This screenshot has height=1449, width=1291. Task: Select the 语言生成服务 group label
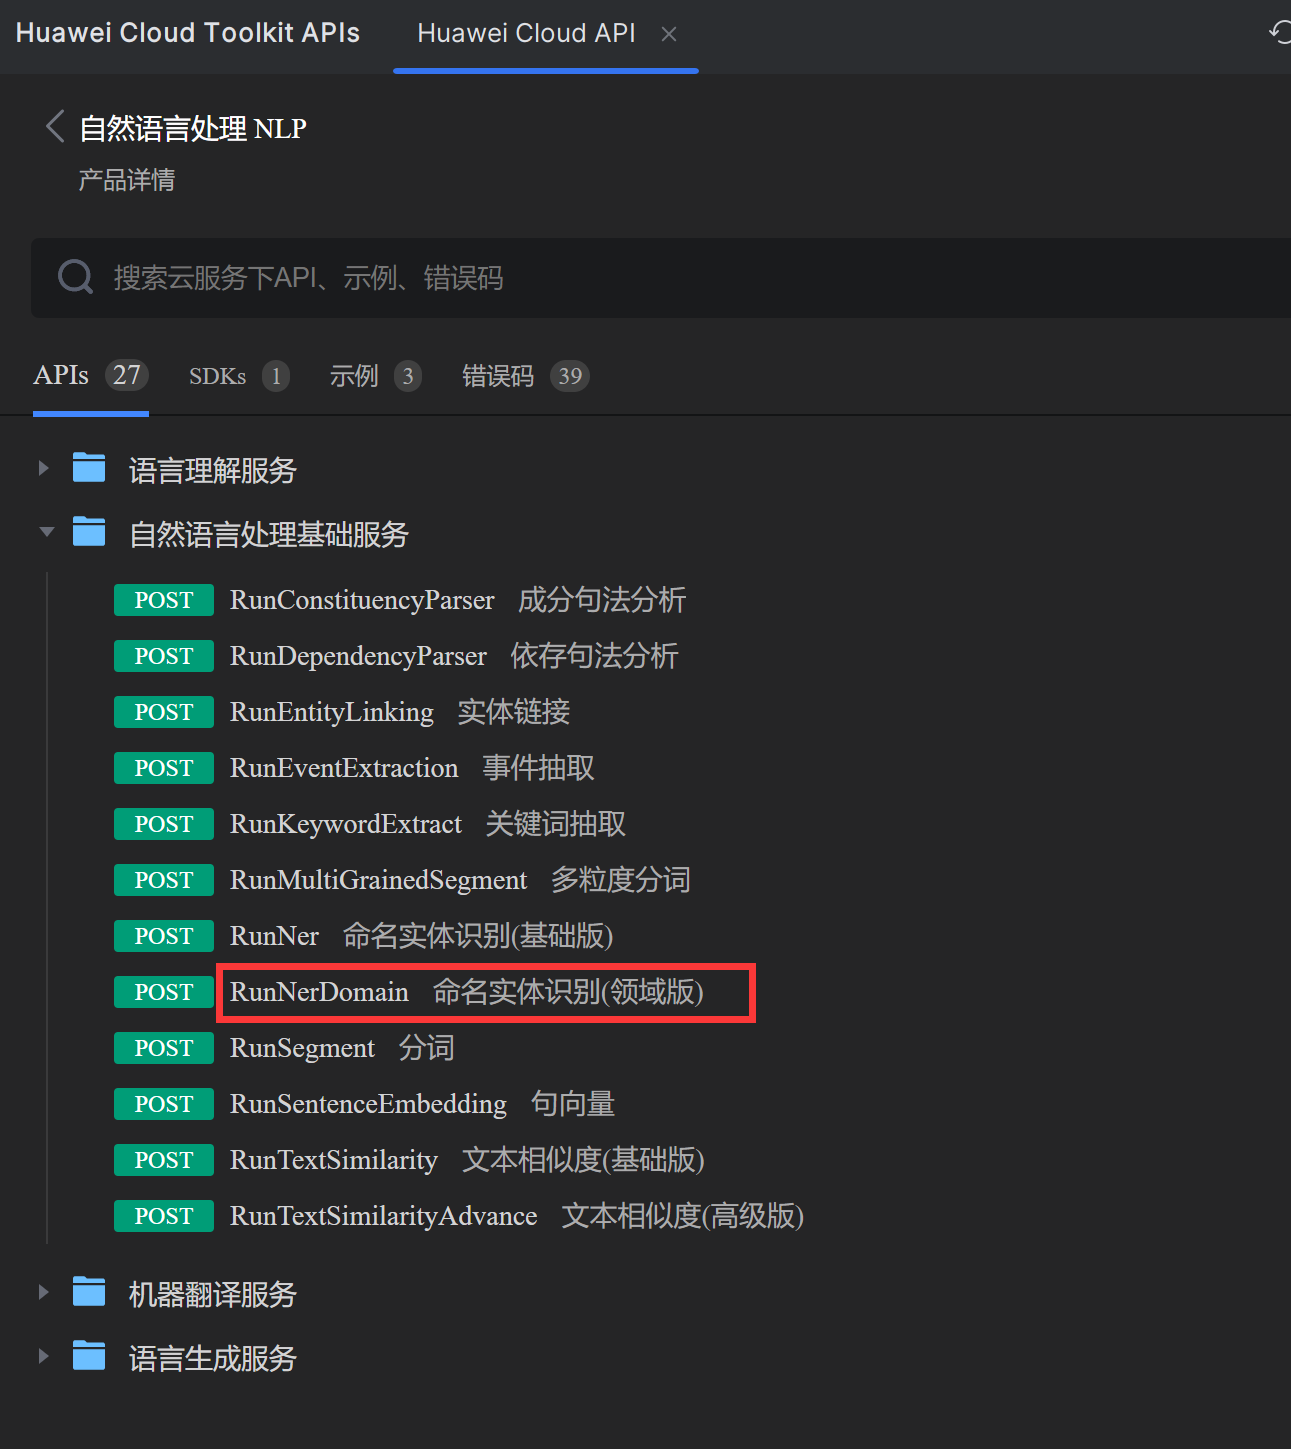(x=213, y=1358)
